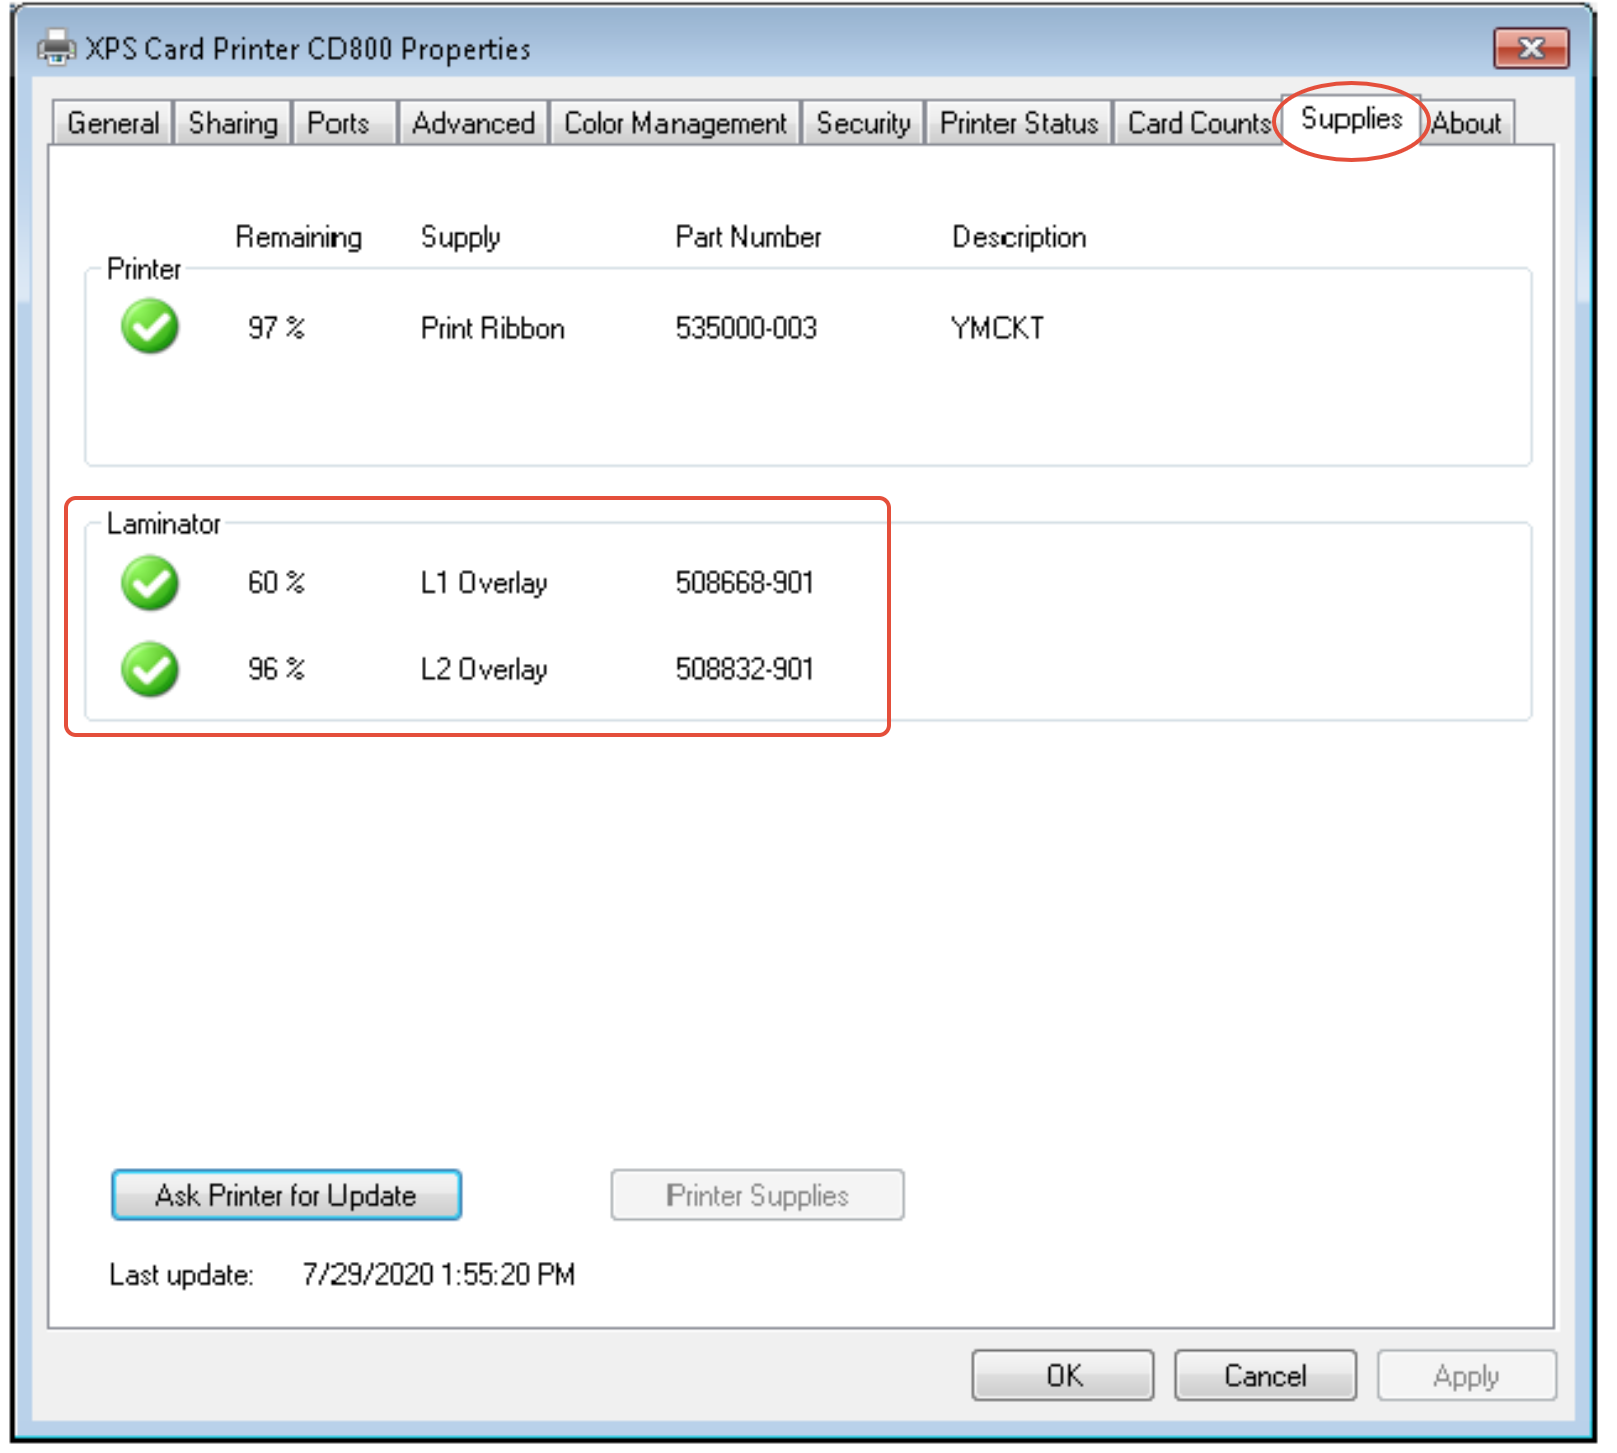Click the L2 Overlay supply name
This screenshot has width=1617, height=1453.
tap(484, 669)
